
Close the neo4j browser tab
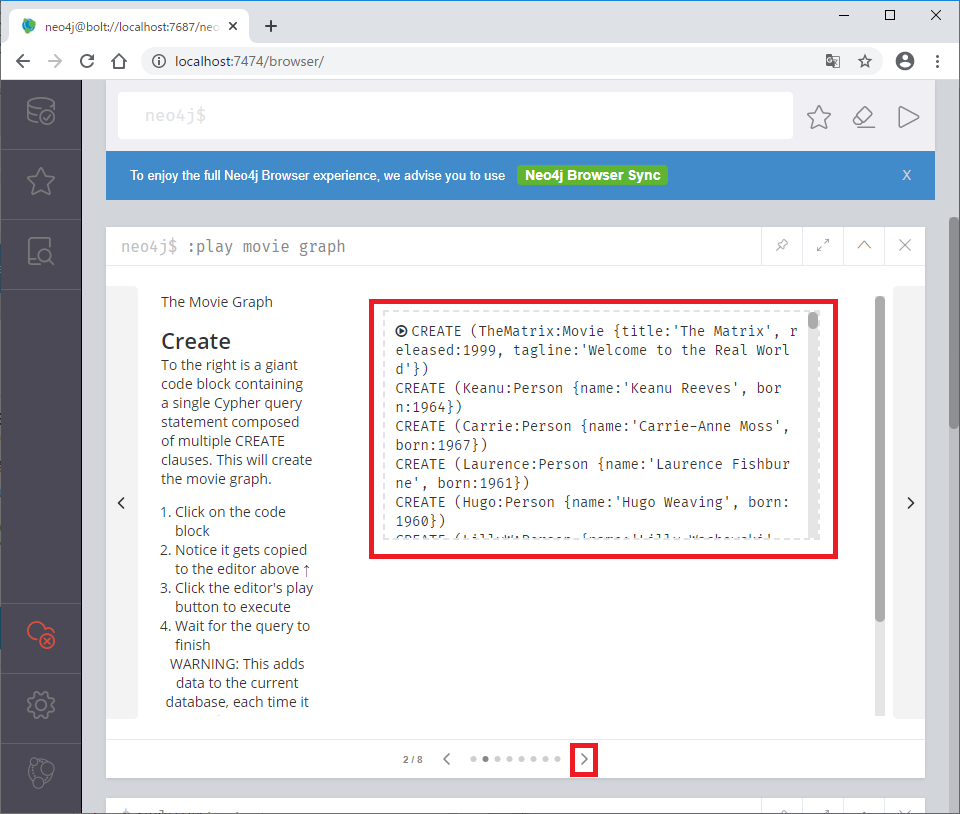pos(233,26)
